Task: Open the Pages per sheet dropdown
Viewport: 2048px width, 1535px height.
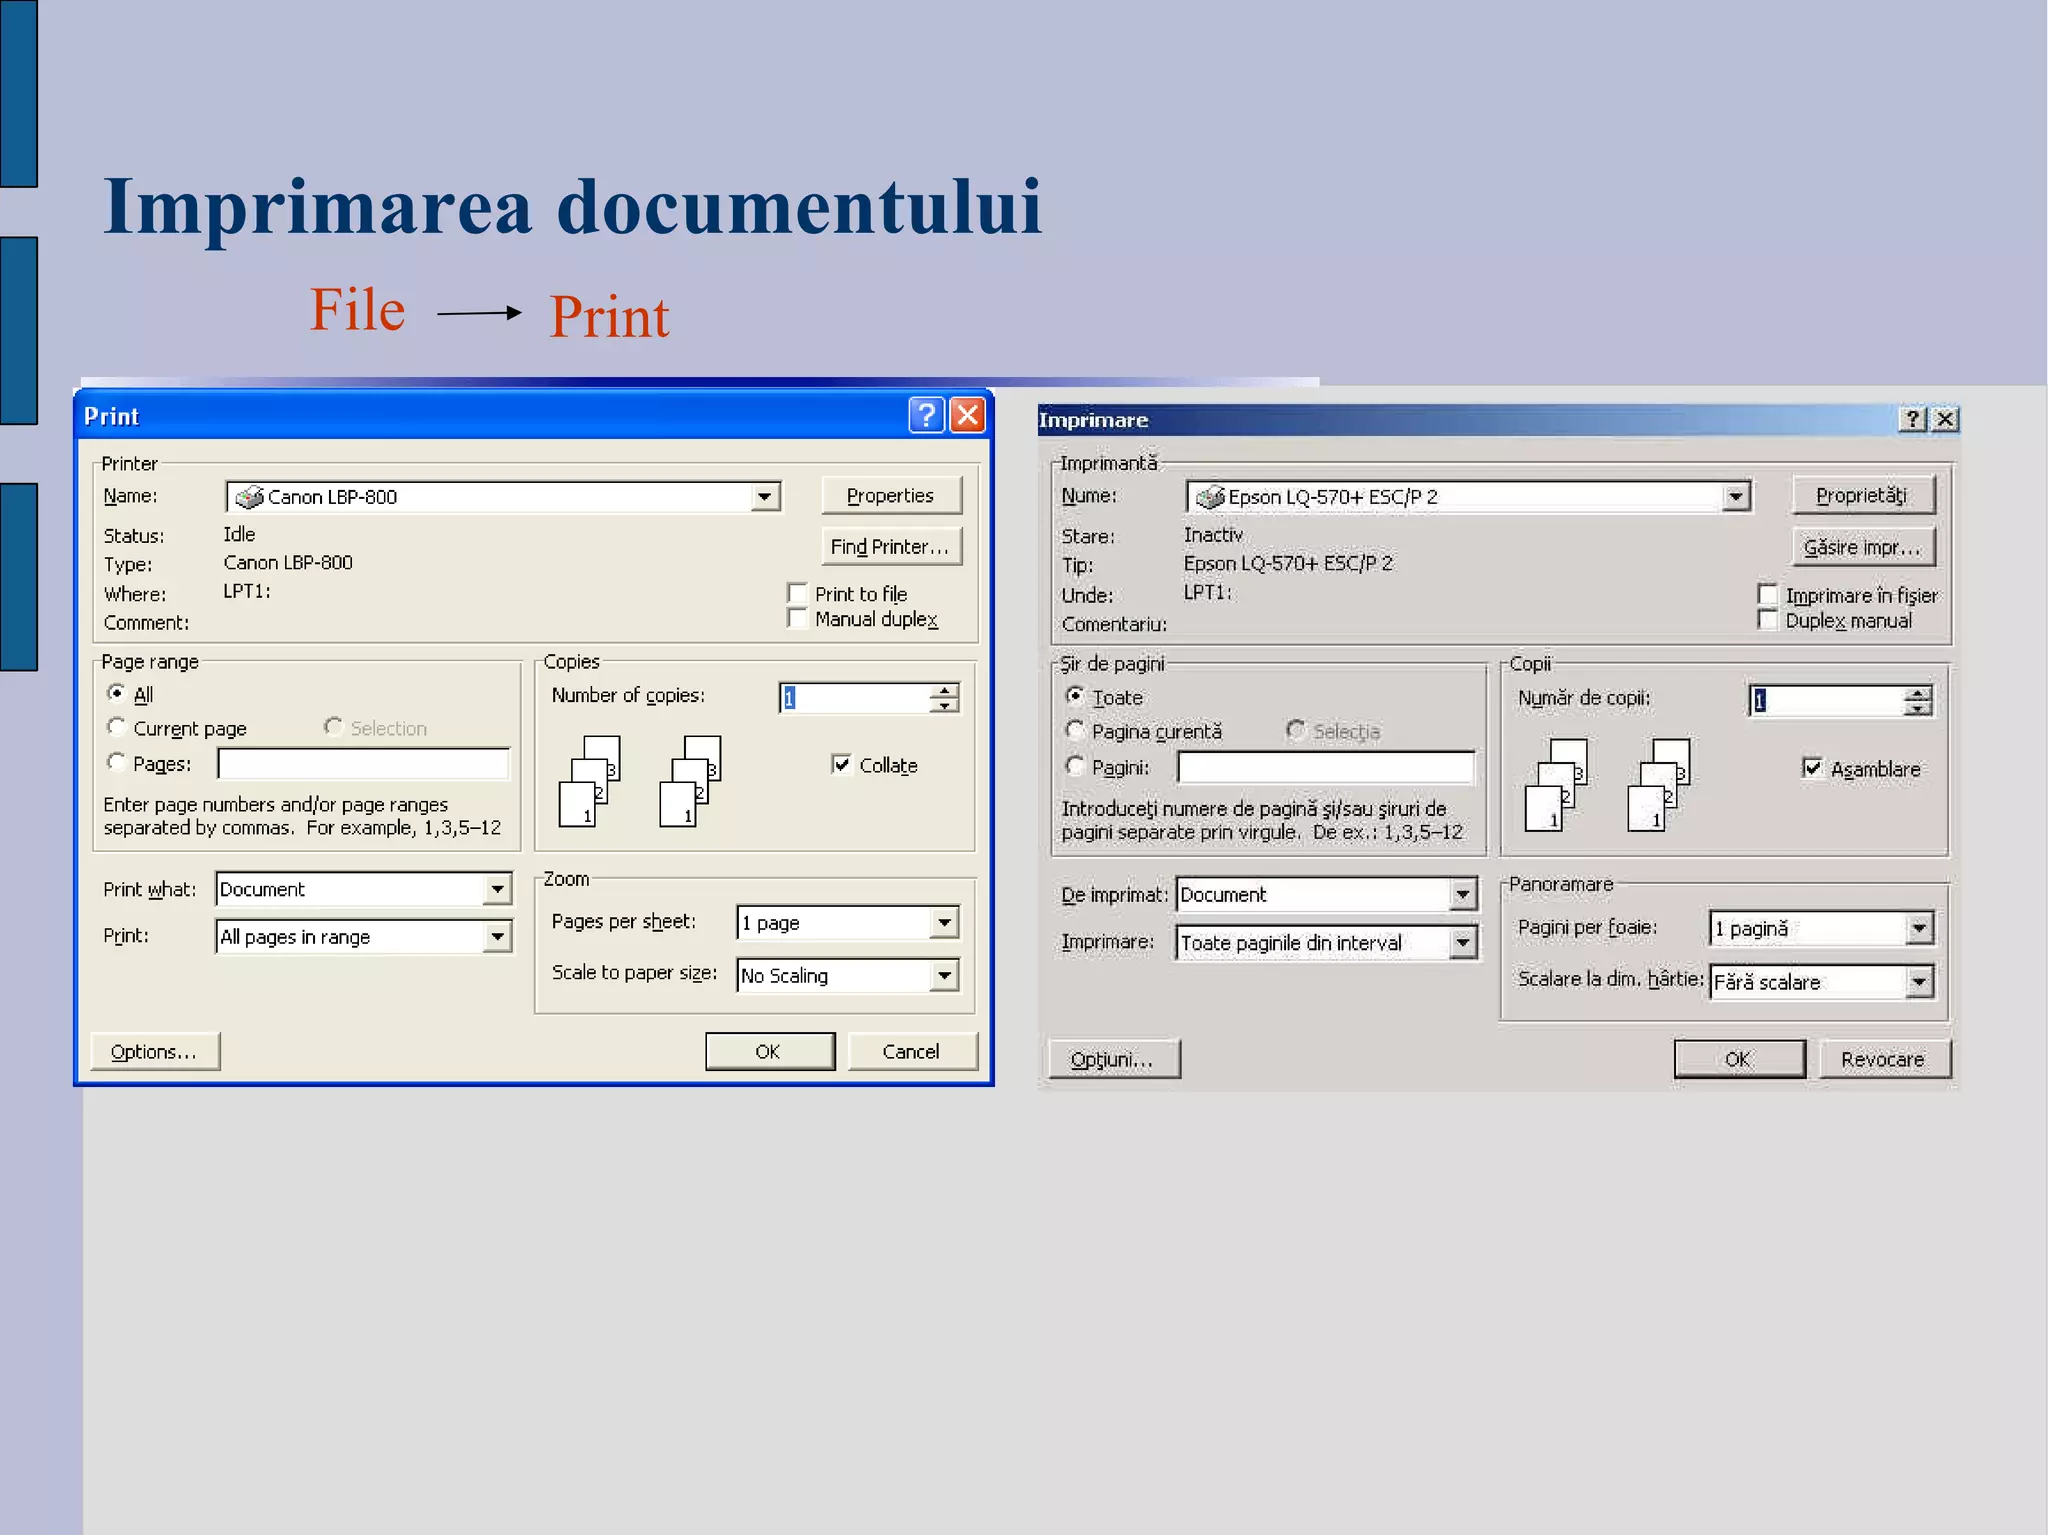Action: tap(944, 923)
